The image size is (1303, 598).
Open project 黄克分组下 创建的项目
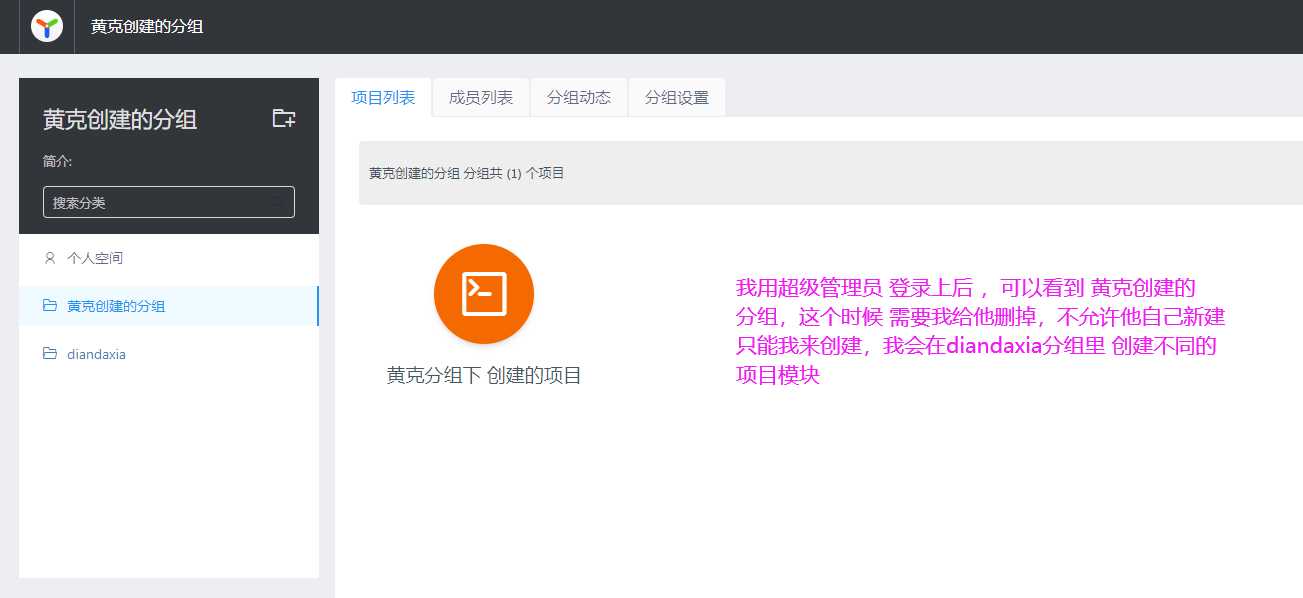[x=484, y=376]
